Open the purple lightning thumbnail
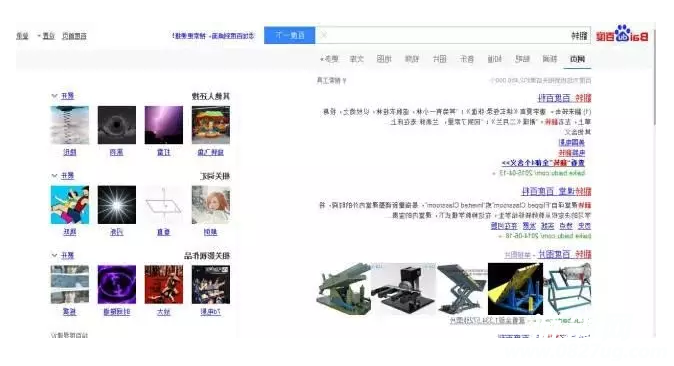Viewport: 674px width, 366px height. coord(164,125)
